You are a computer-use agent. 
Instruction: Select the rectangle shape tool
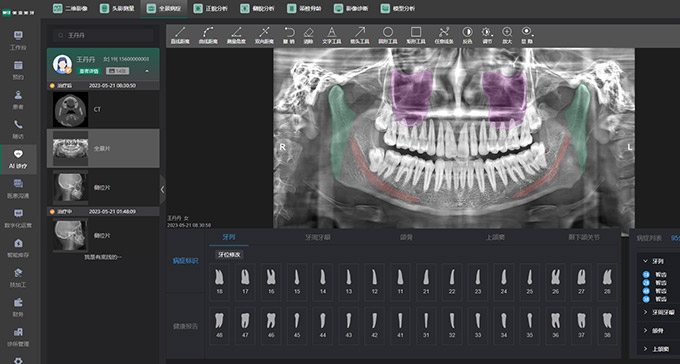pos(415,35)
